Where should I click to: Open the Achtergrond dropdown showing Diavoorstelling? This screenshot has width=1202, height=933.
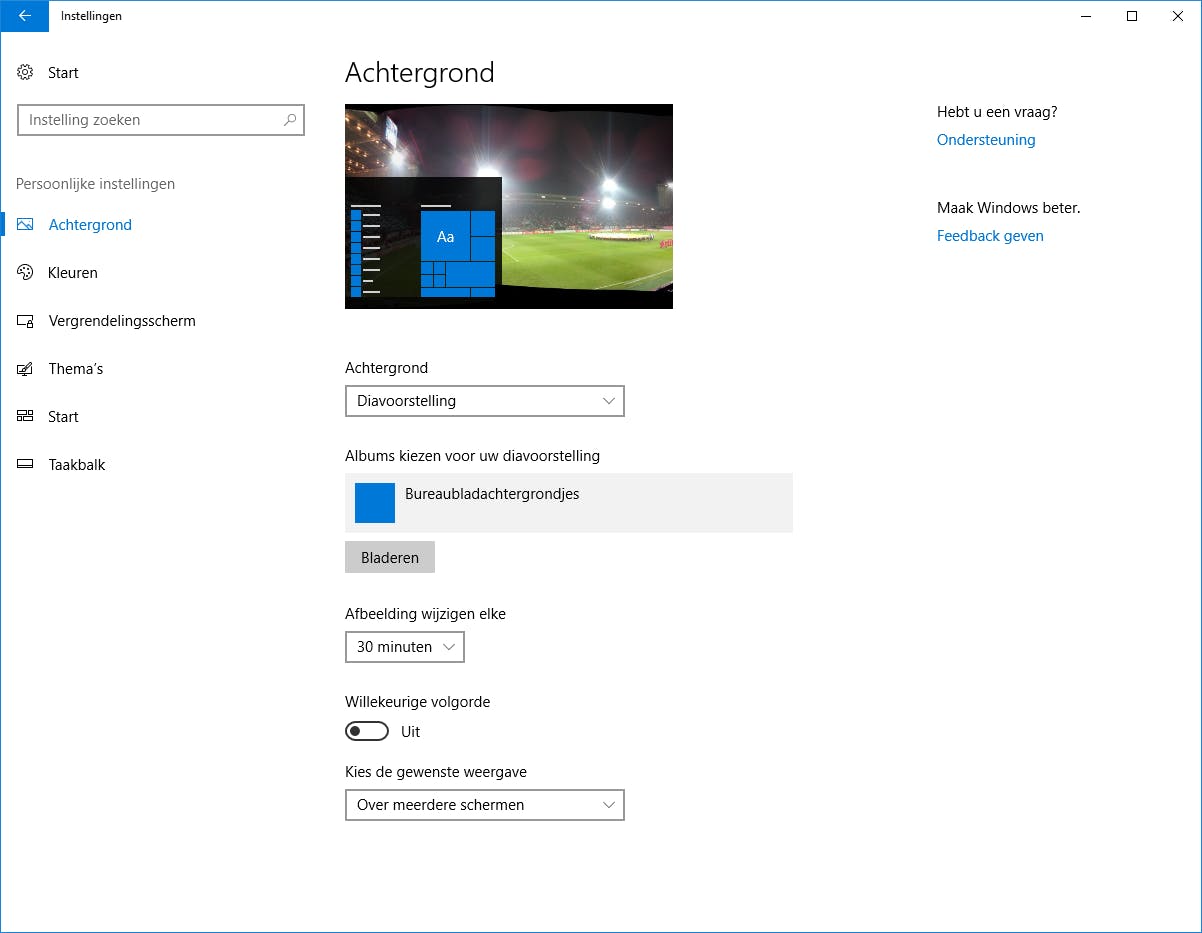(485, 401)
